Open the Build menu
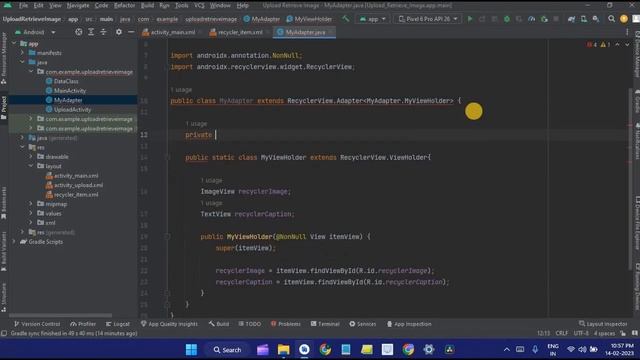This screenshot has width=640, height=360. (x=147, y=6)
